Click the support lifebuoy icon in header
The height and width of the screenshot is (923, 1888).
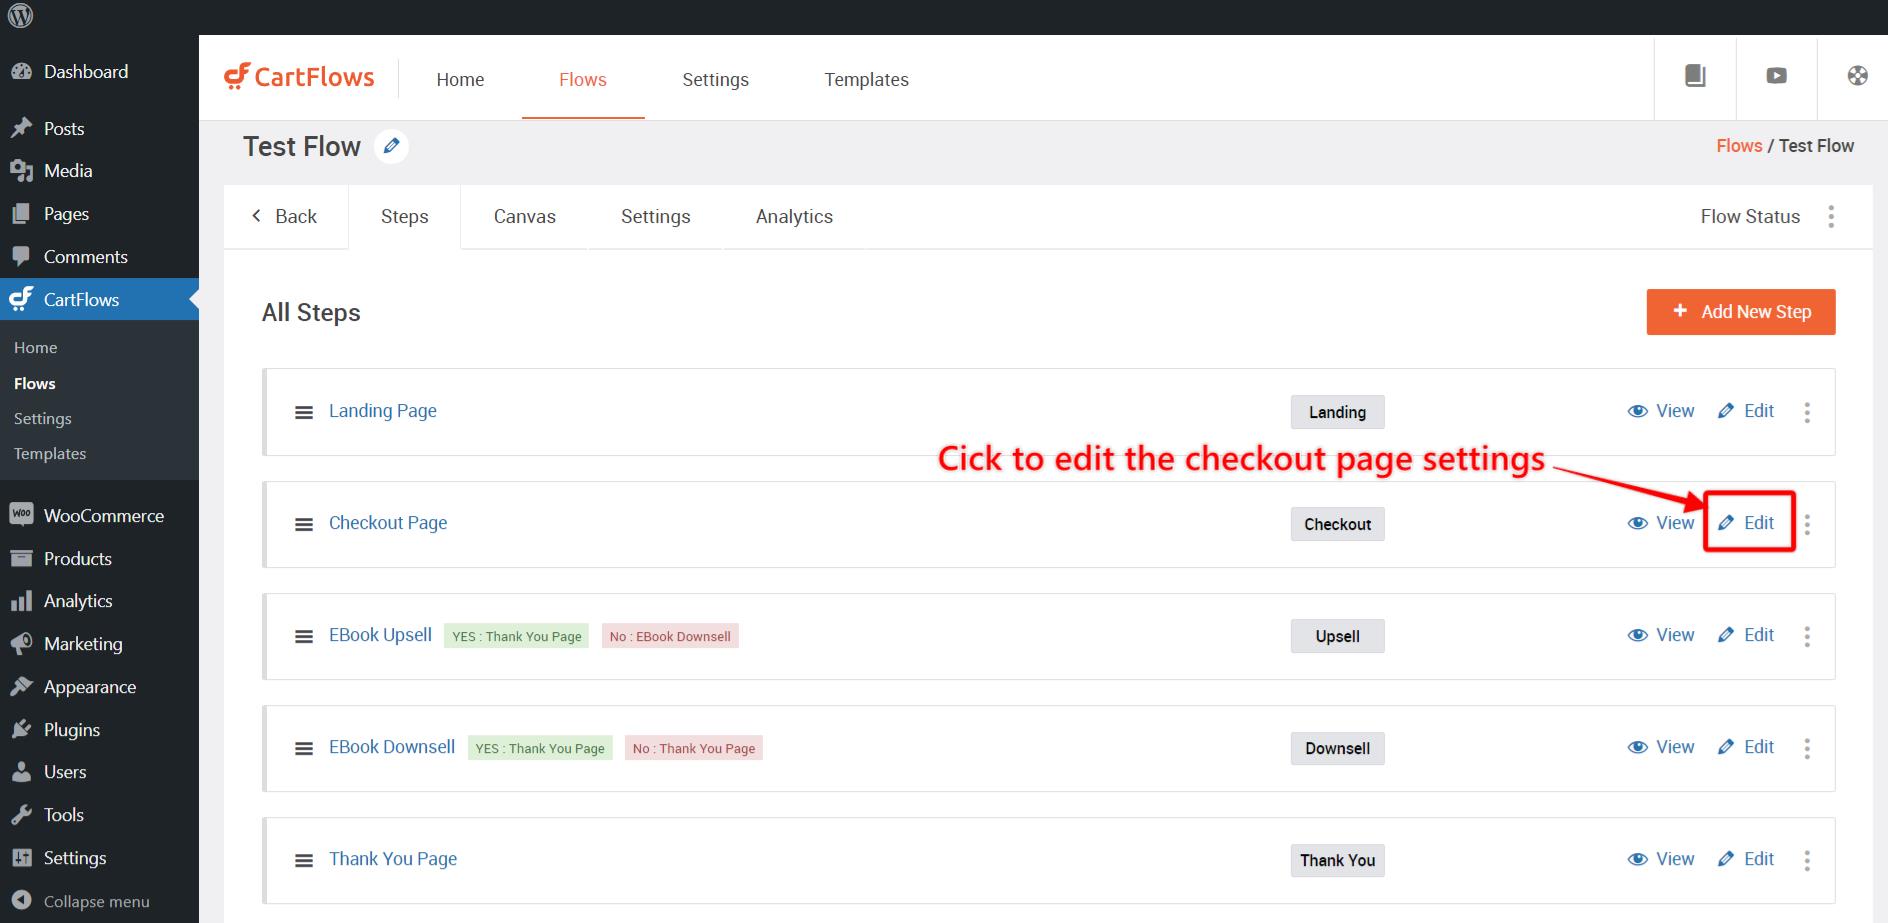tap(1857, 76)
